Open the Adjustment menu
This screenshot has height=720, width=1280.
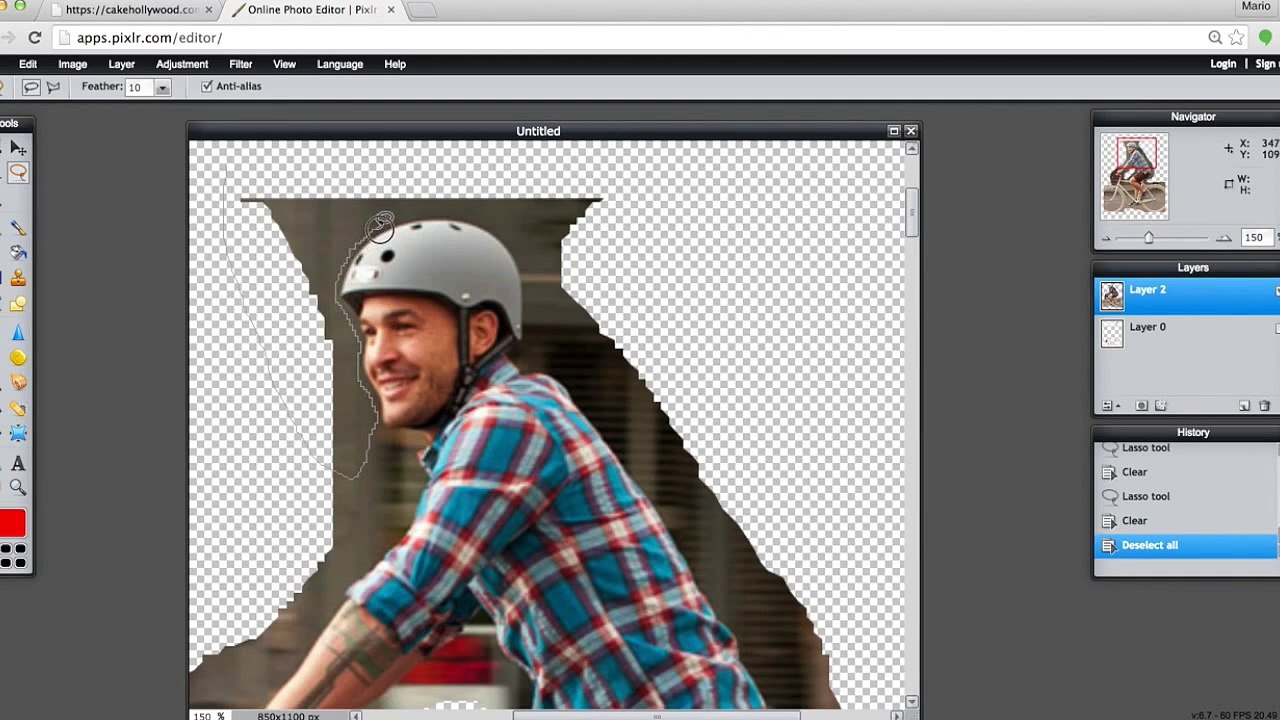182,64
